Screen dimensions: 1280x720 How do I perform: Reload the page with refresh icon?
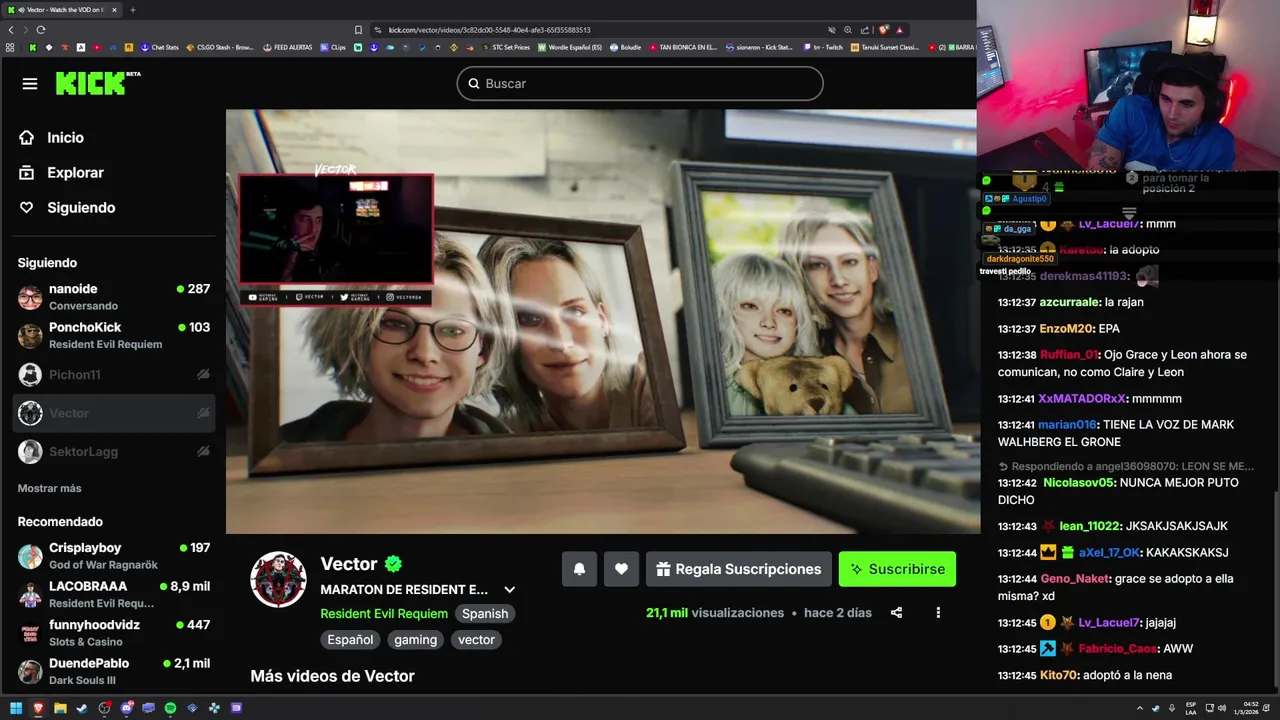(x=41, y=30)
